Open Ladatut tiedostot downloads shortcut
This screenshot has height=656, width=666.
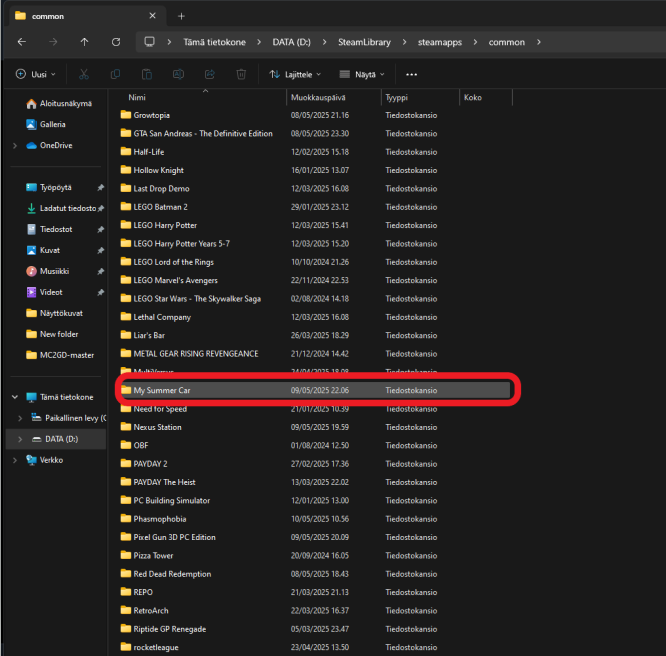(x=62, y=208)
